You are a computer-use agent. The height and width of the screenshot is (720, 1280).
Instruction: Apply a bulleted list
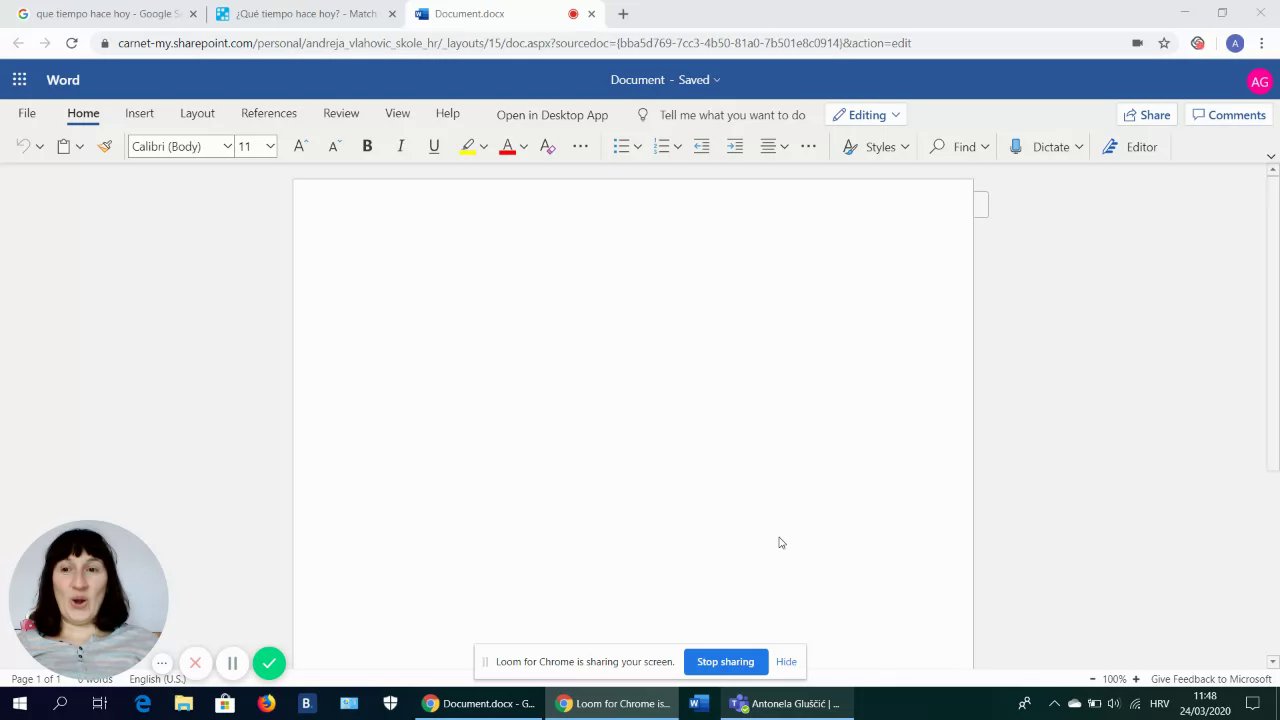click(x=621, y=147)
